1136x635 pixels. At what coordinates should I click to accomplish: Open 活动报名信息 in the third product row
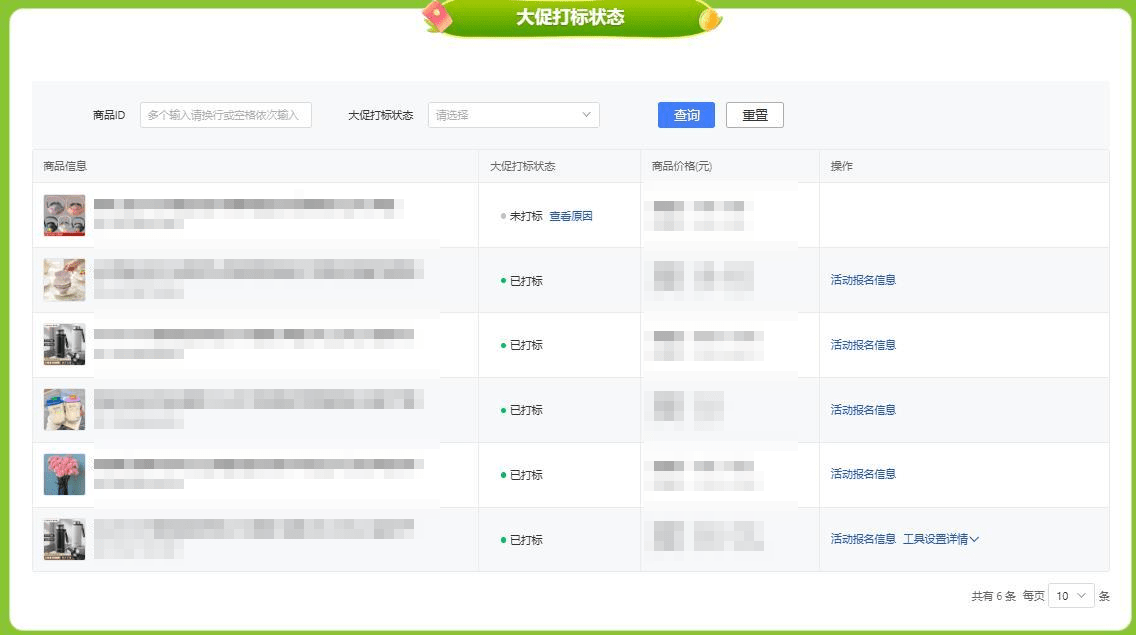pyautogui.click(x=863, y=345)
